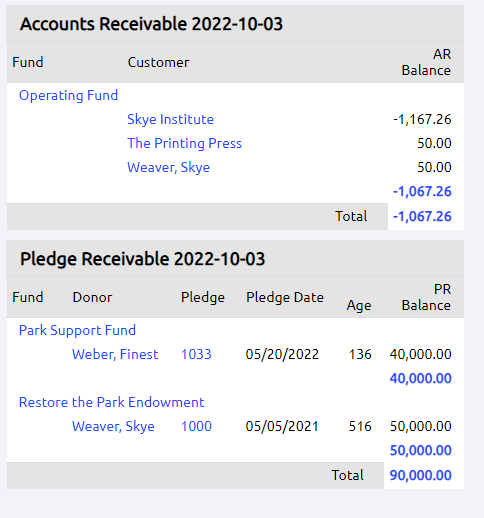Select age value 136
The image size is (484, 518).
click(x=360, y=355)
